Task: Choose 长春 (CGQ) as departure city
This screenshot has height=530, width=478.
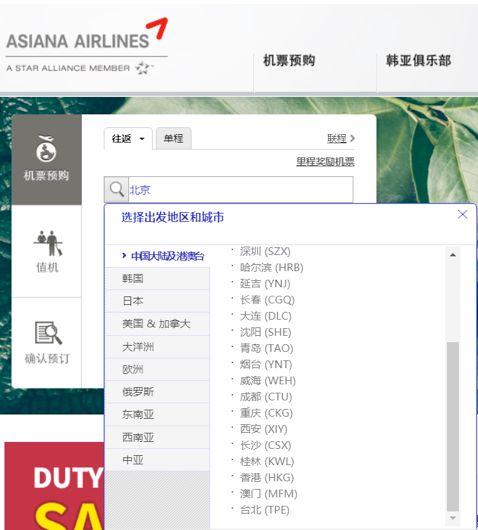Action: pyautogui.click(x=267, y=300)
